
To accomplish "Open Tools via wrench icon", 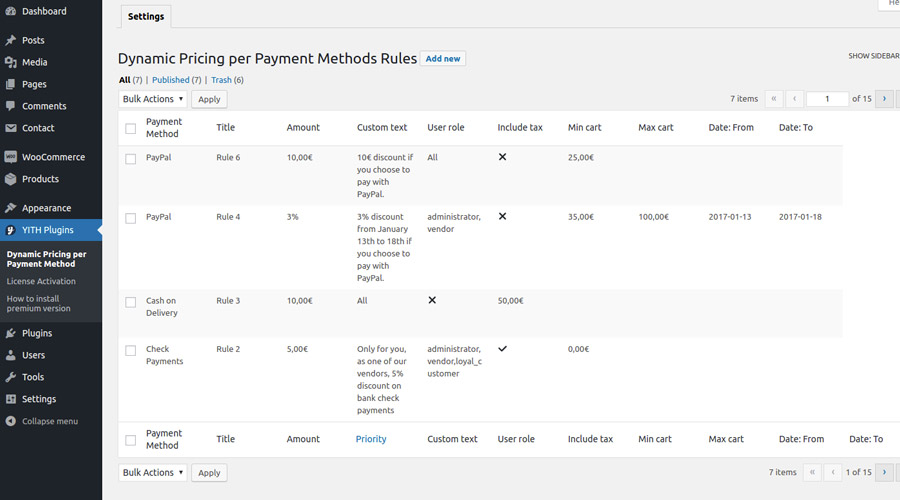I will click(10, 377).
